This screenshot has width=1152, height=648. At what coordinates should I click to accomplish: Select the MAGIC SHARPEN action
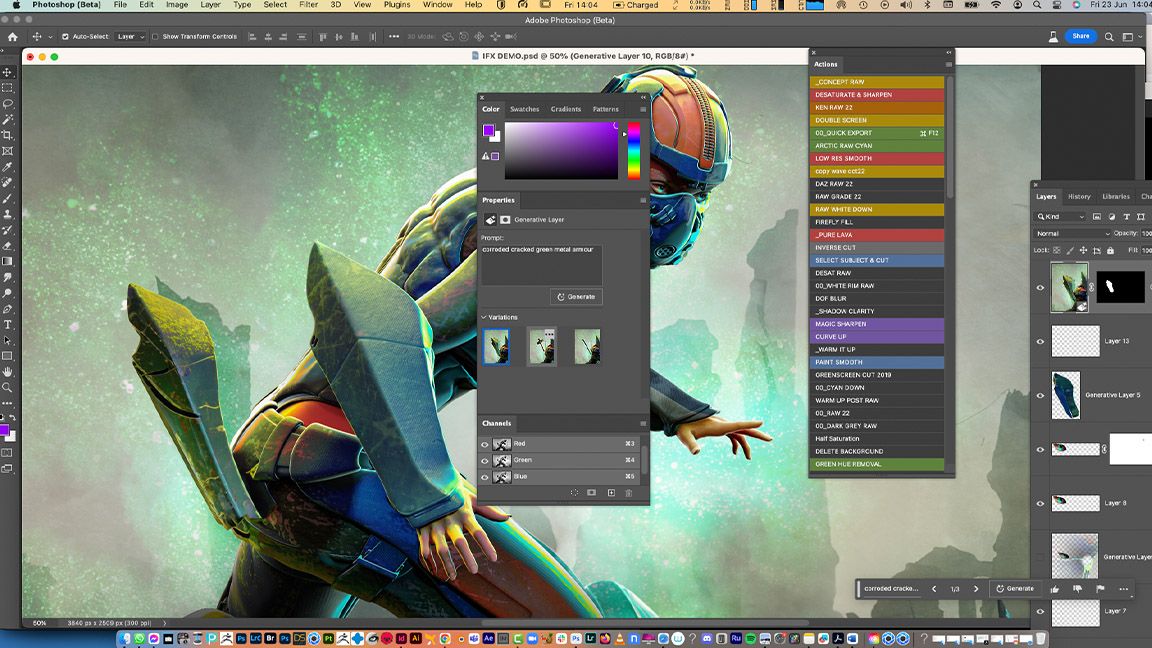coord(876,324)
